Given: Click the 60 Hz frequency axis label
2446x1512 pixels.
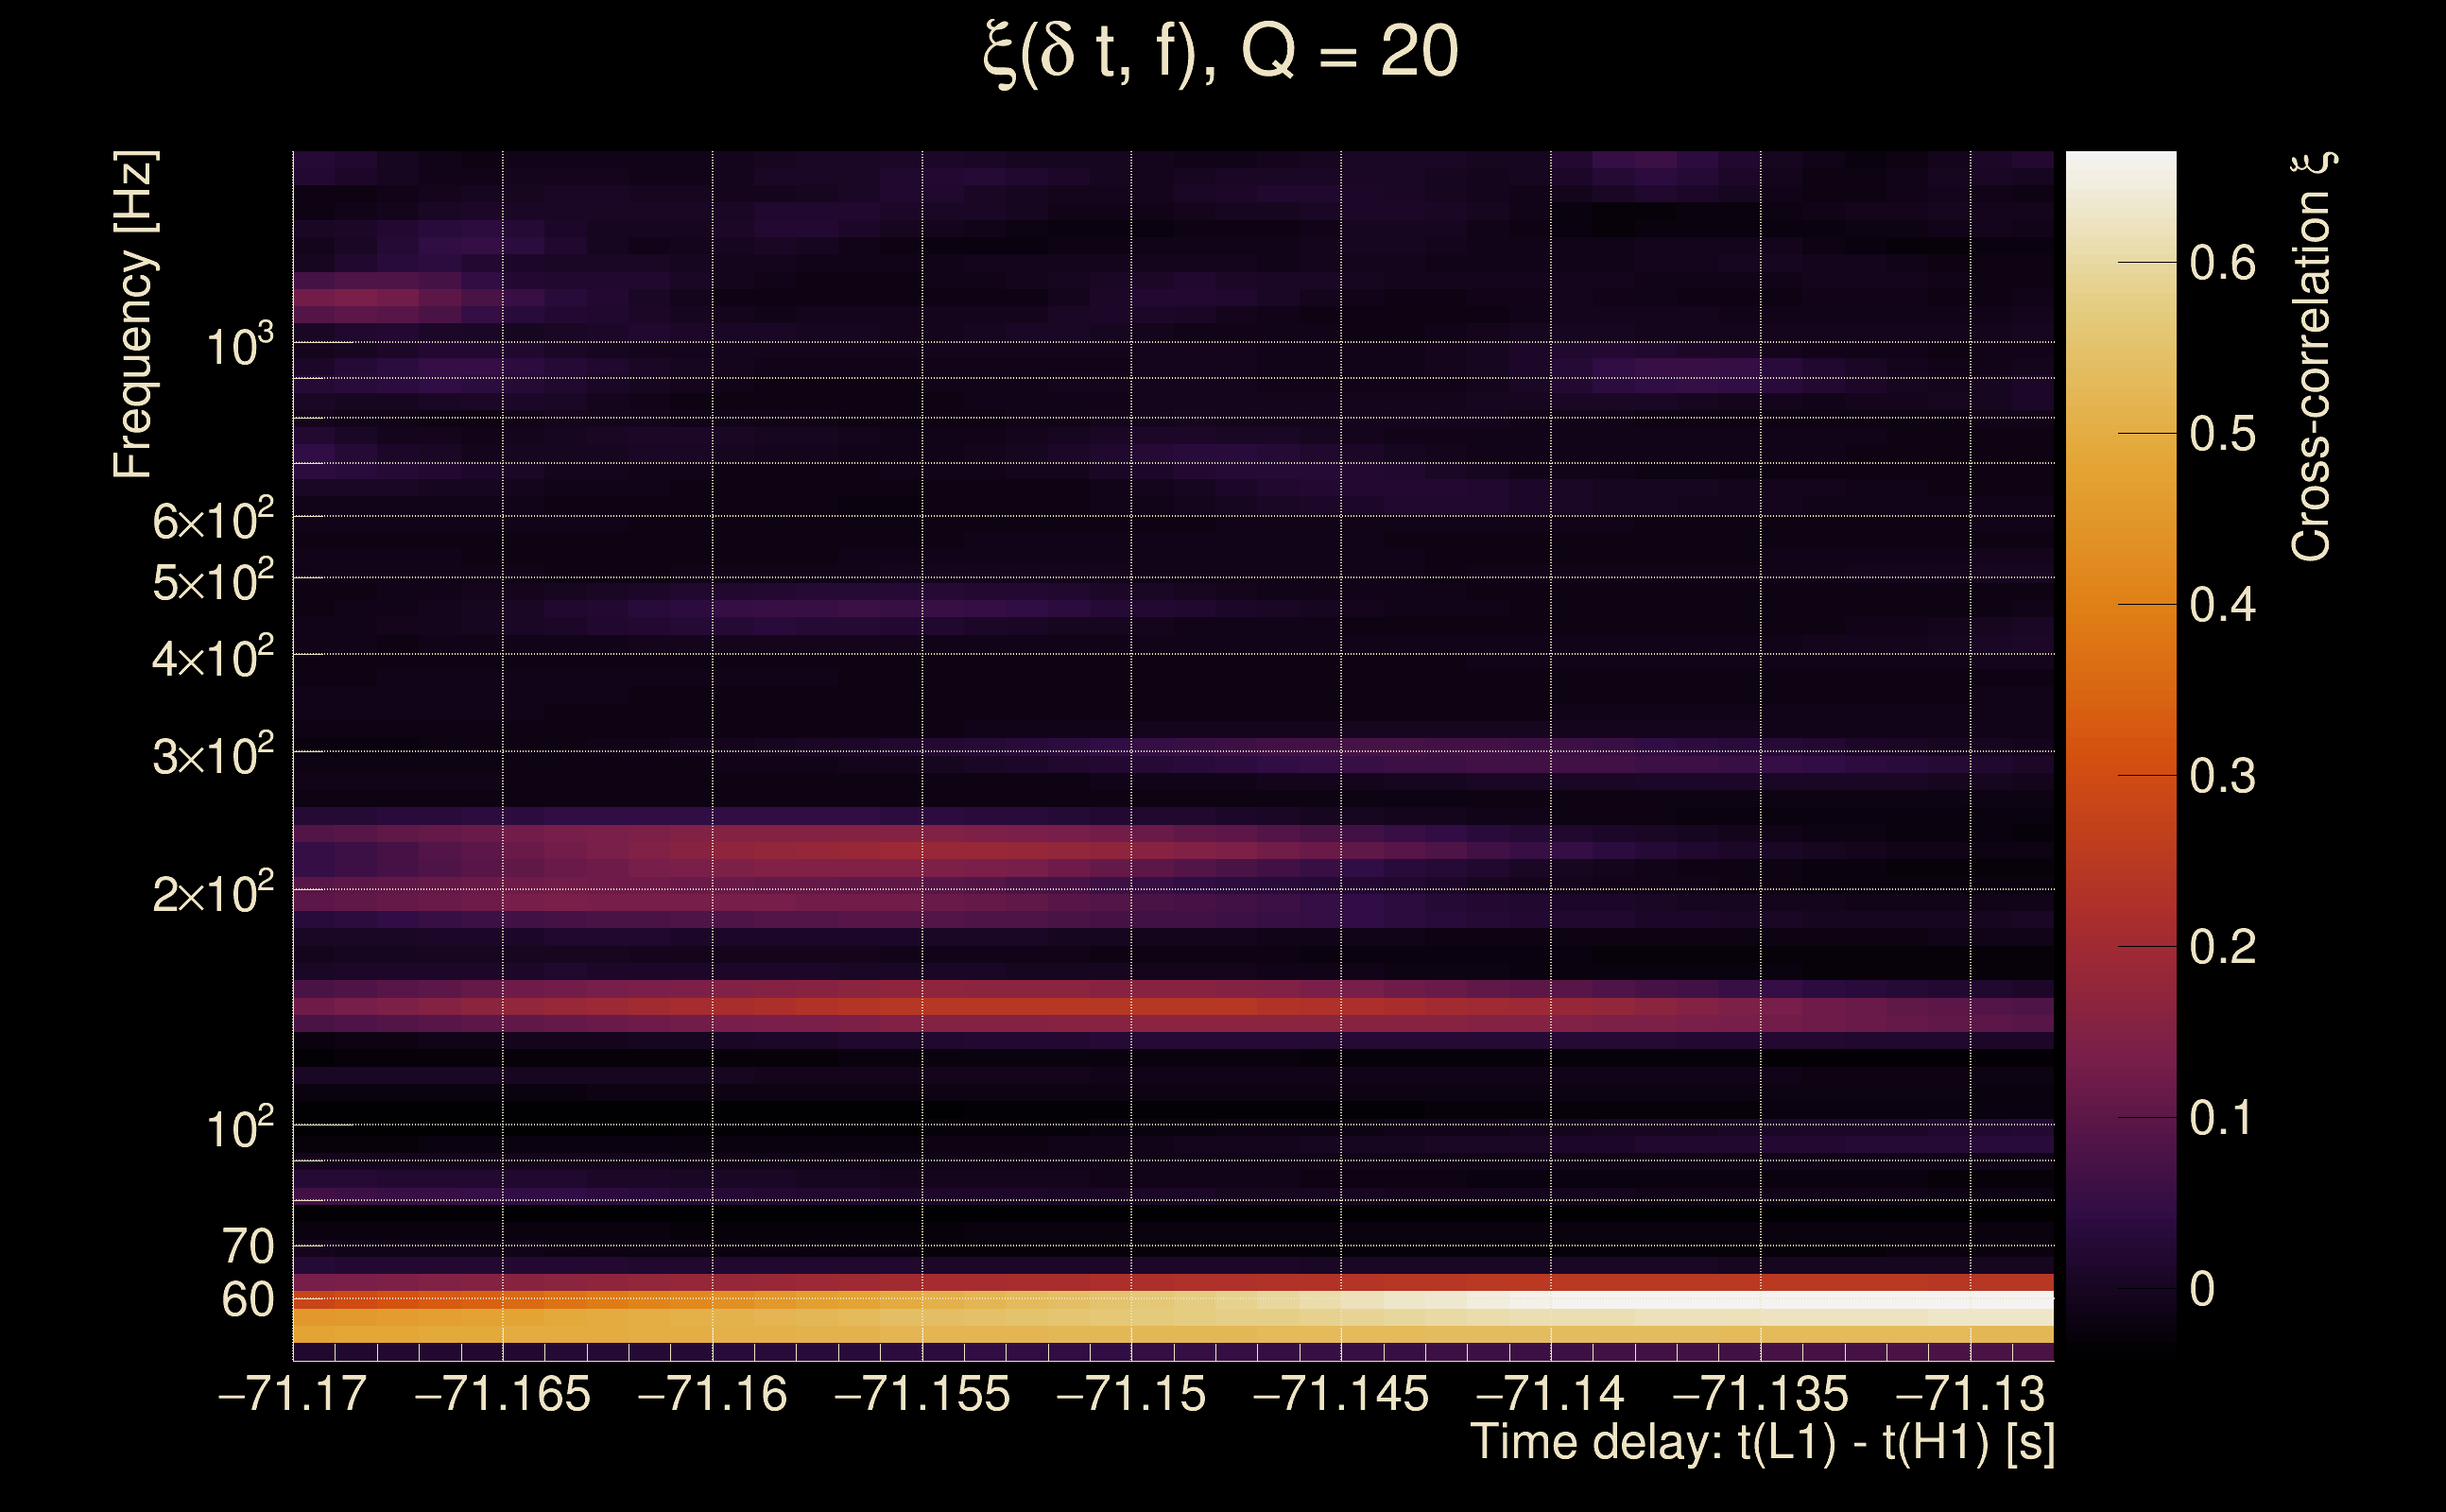Looking at the screenshot, I should (247, 1300).
